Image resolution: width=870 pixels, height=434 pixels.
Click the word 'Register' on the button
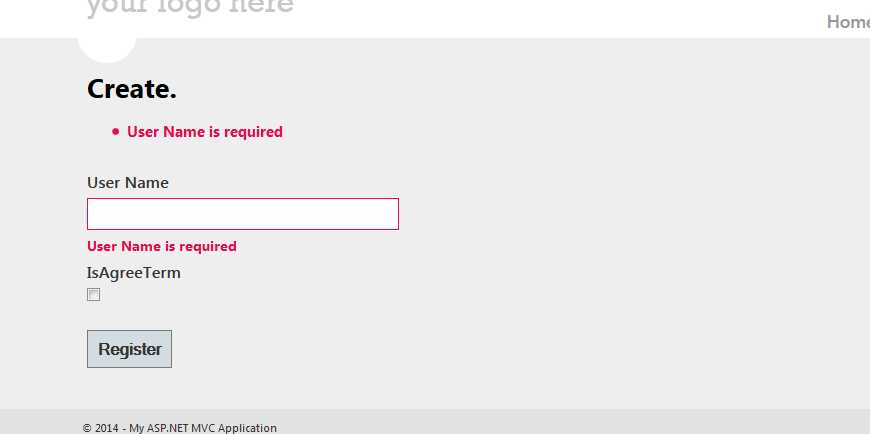pyautogui.click(x=130, y=349)
